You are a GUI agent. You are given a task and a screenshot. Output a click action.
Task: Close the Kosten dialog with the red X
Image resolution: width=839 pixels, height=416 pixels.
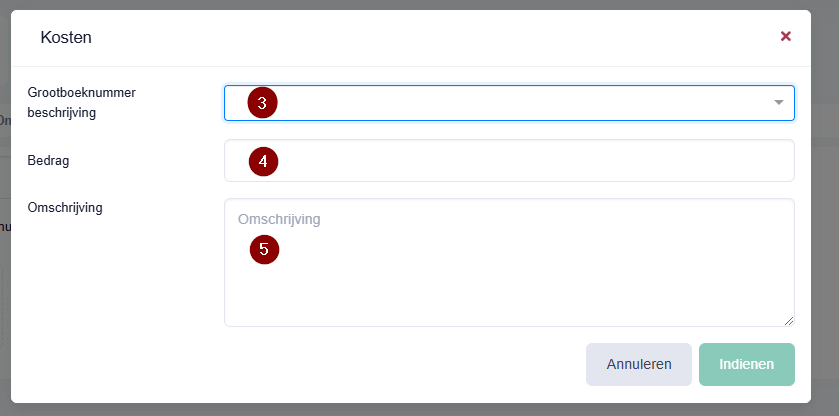pos(785,36)
